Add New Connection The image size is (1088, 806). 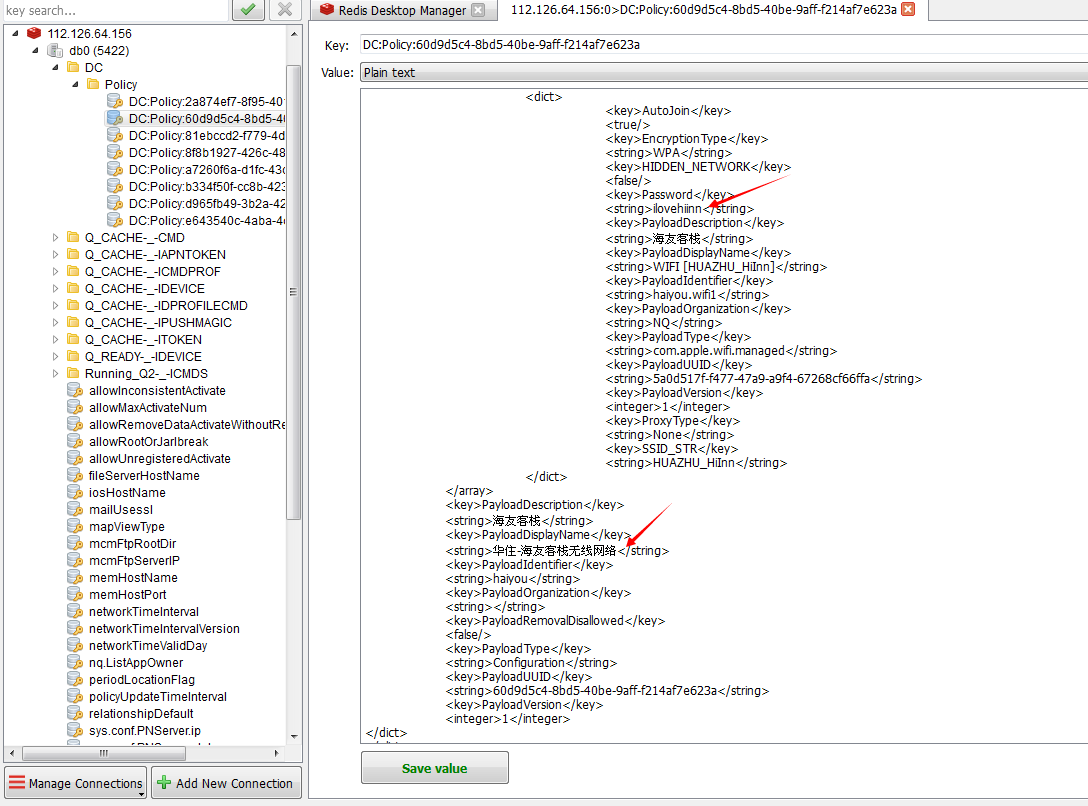(x=226, y=783)
